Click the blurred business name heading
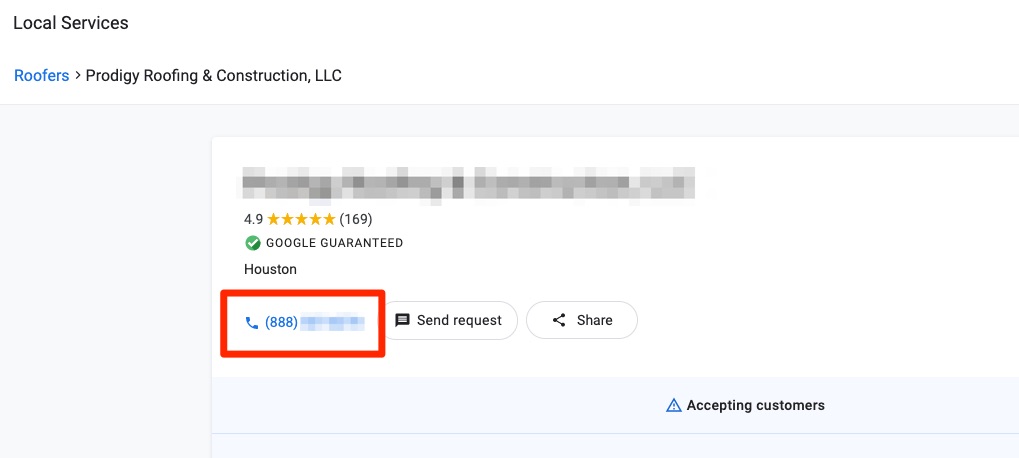1019x458 pixels. click(x=479, y=184)
